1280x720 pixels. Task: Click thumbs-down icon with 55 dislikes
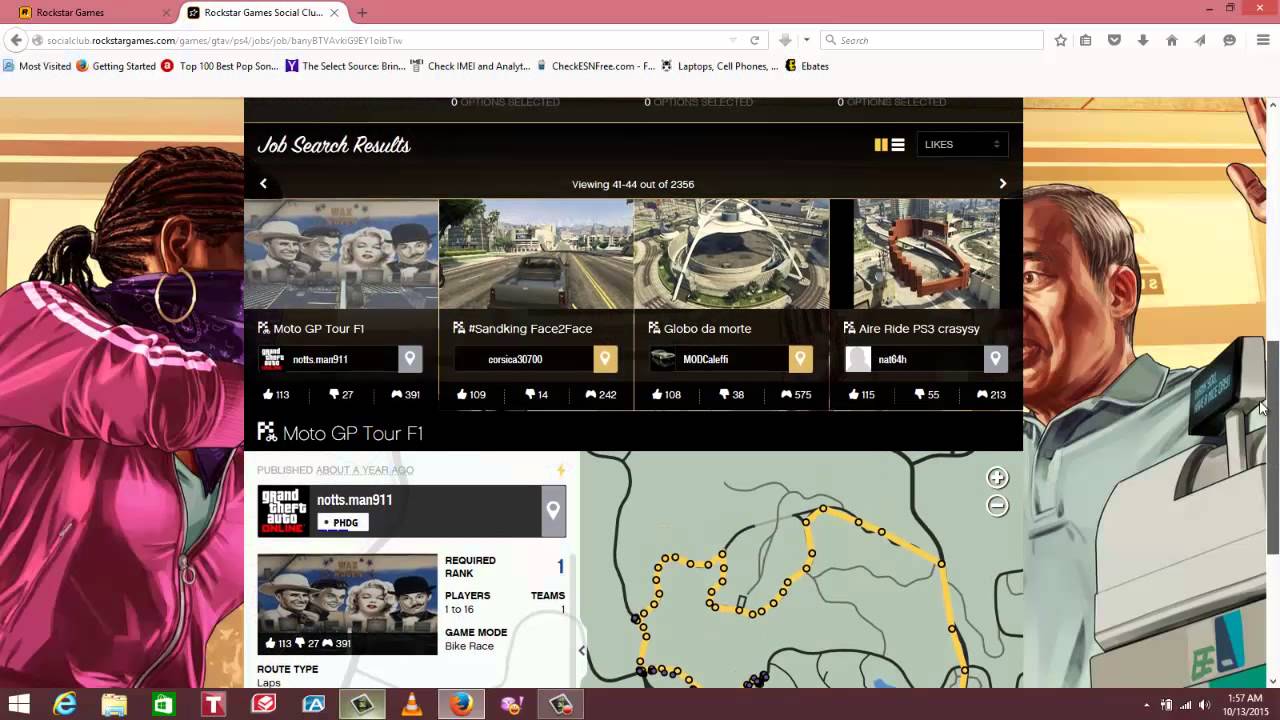point(919,394)
